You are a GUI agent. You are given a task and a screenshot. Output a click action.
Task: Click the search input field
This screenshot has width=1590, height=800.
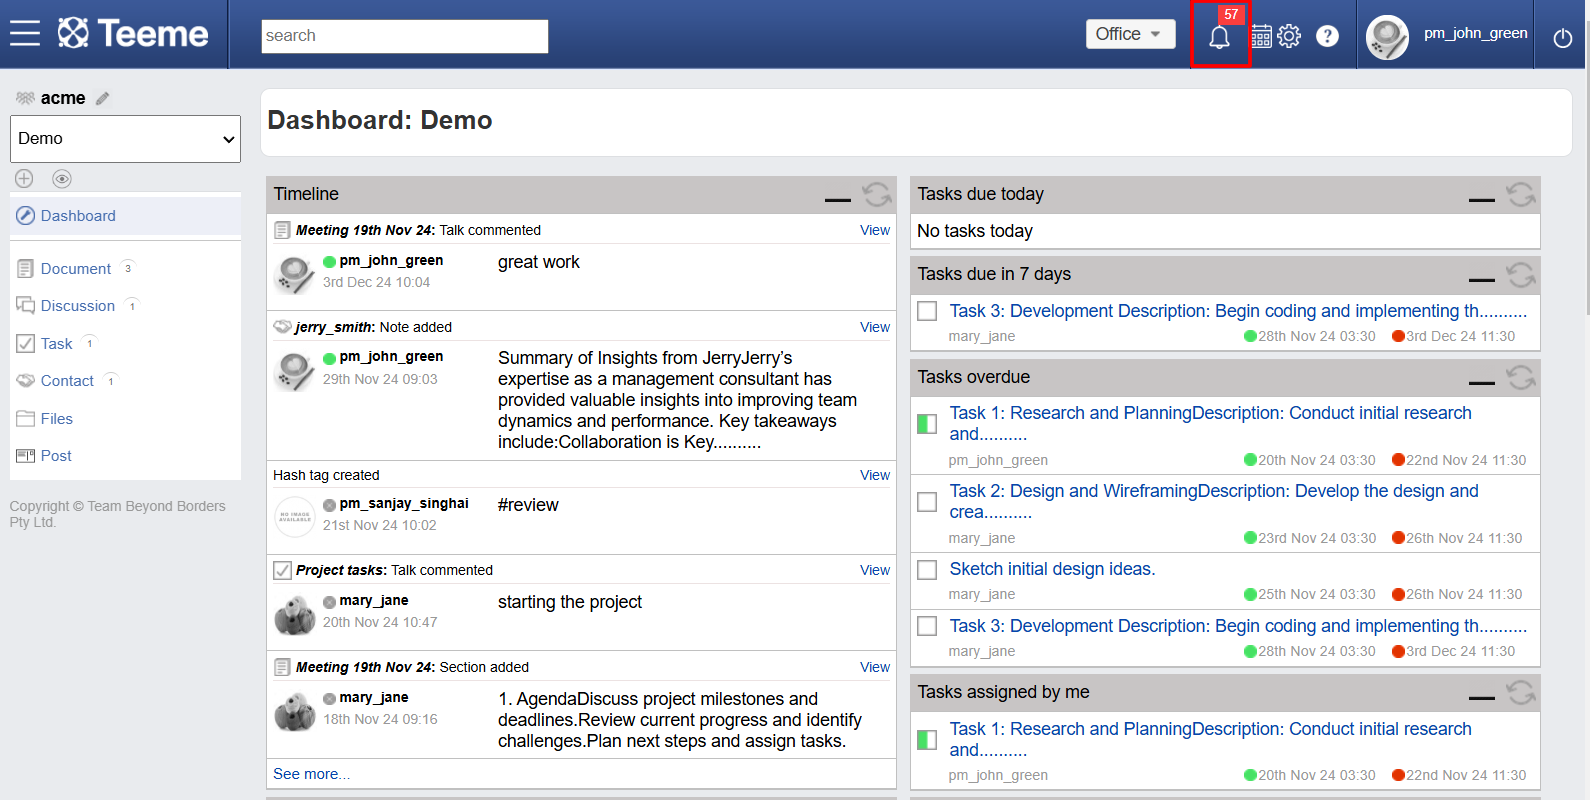pos(405,36)
